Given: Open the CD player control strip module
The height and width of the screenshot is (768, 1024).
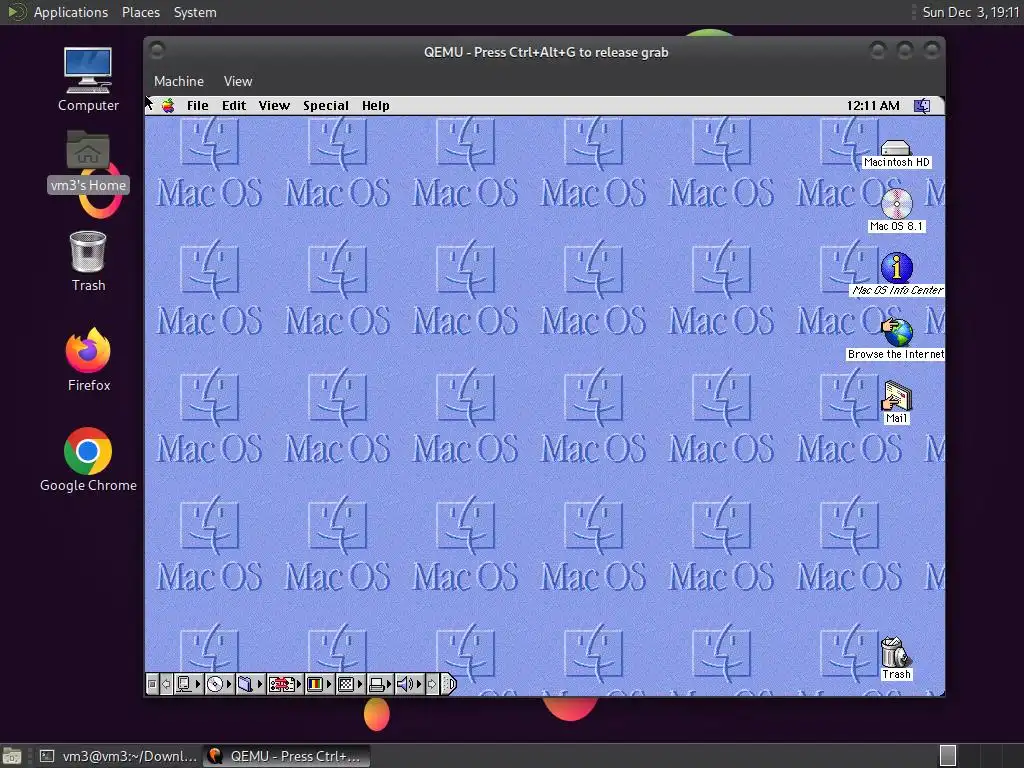Looking at the screenshot, I should coord(219,684).
